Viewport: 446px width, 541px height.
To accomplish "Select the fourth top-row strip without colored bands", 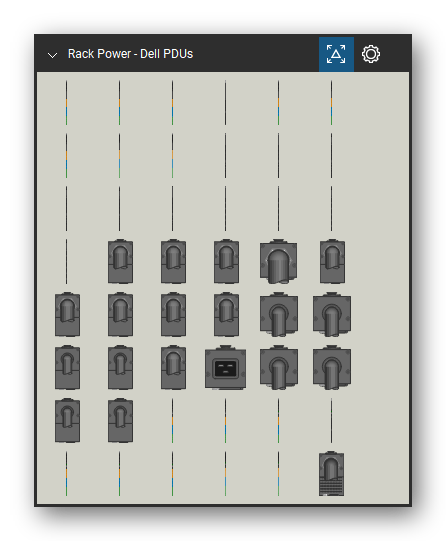I will 226,103.
